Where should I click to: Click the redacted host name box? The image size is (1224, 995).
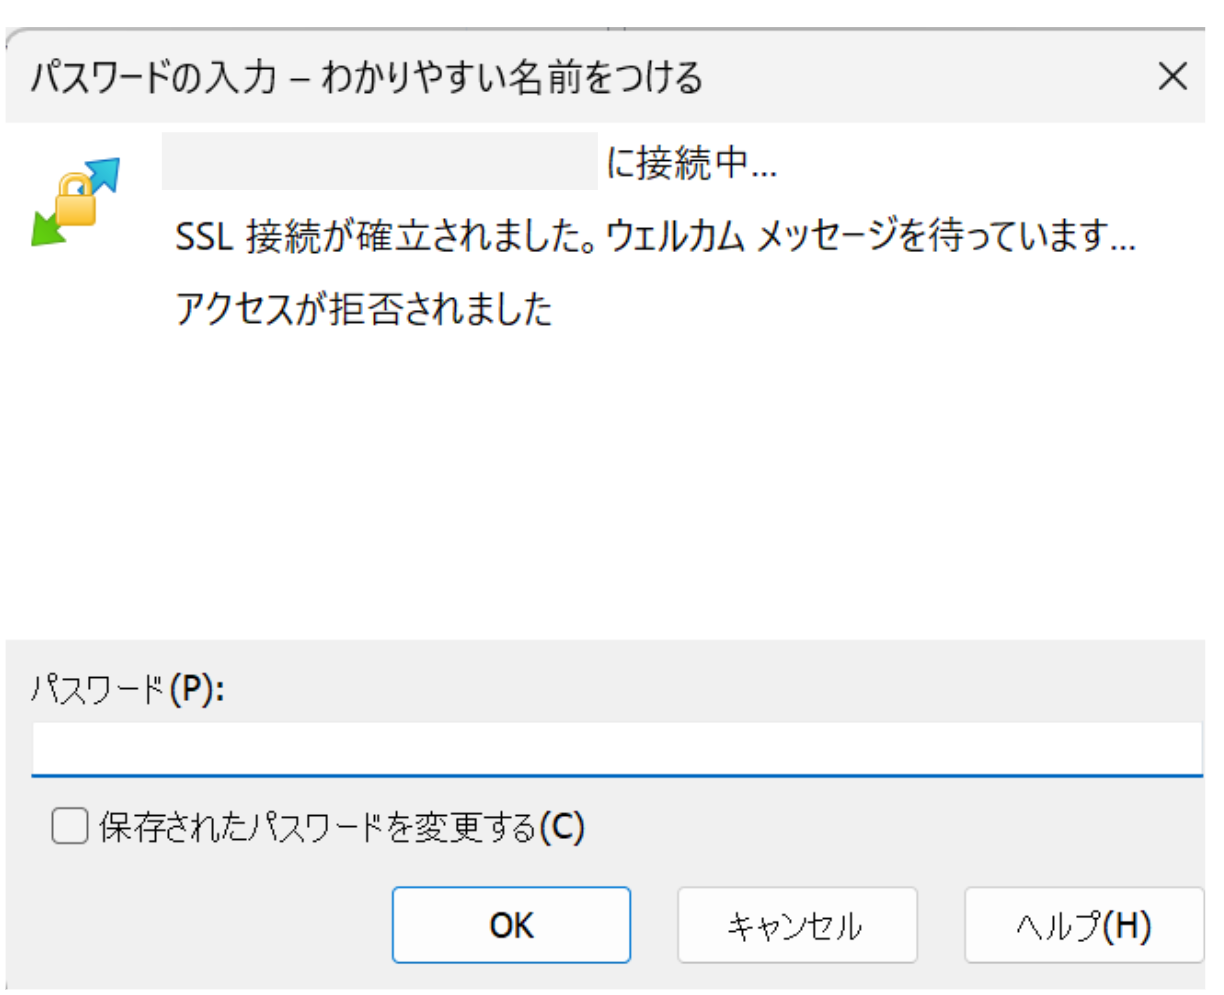coord(380,161)
